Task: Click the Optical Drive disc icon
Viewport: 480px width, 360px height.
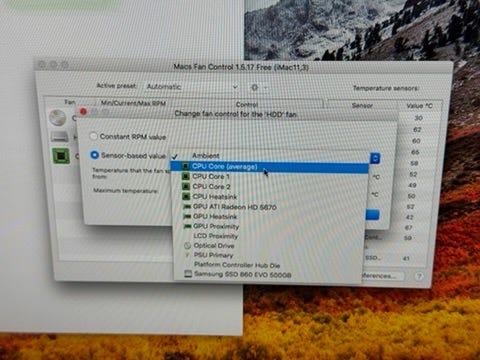Action: pyautogui.click(x=188, y=246)
